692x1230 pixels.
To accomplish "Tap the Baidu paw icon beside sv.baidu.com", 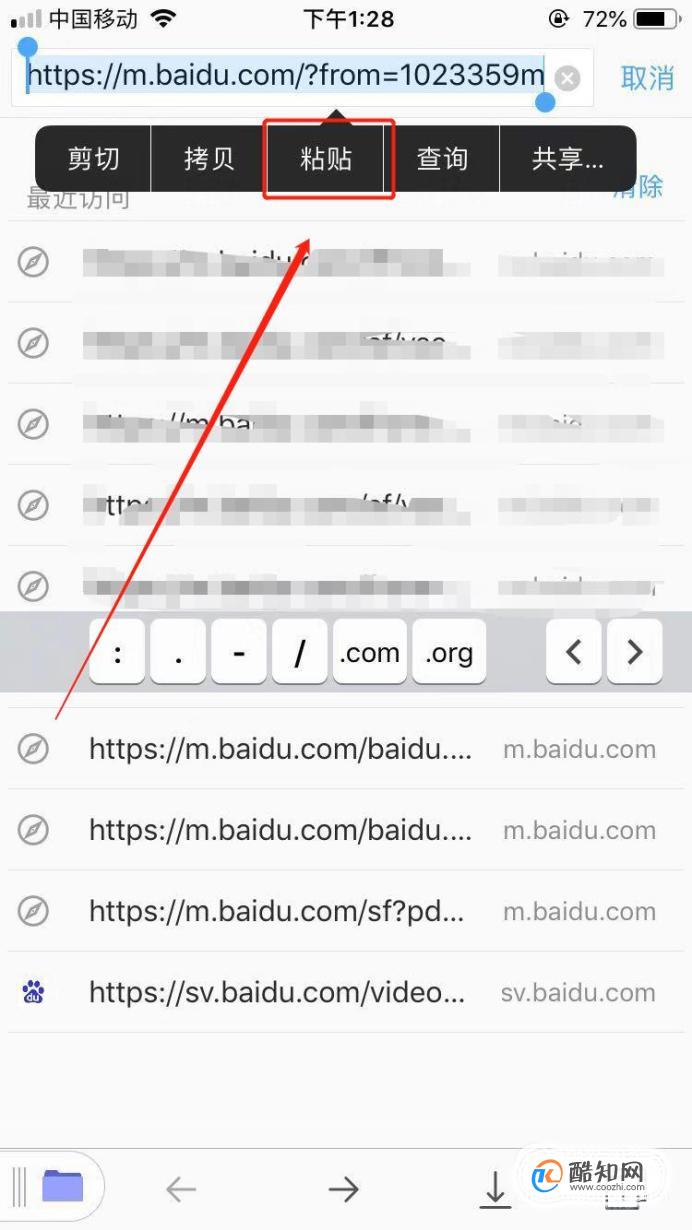I will pyautogui.click(x=33, y=992).
